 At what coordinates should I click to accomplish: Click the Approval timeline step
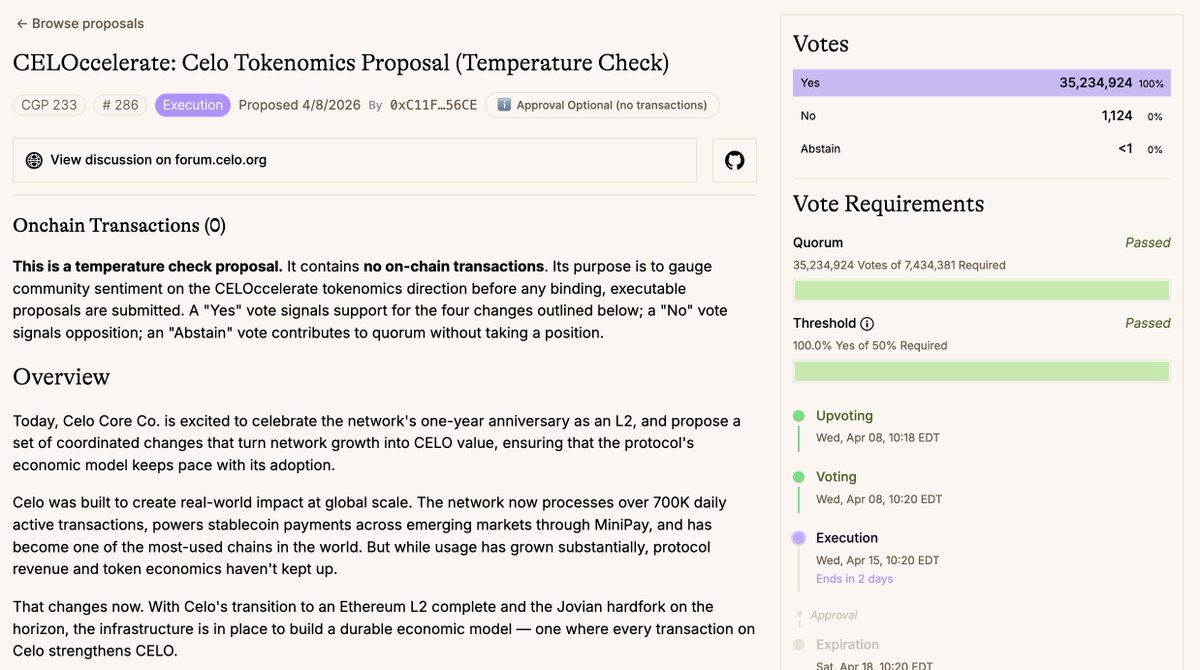click(836, 615)
